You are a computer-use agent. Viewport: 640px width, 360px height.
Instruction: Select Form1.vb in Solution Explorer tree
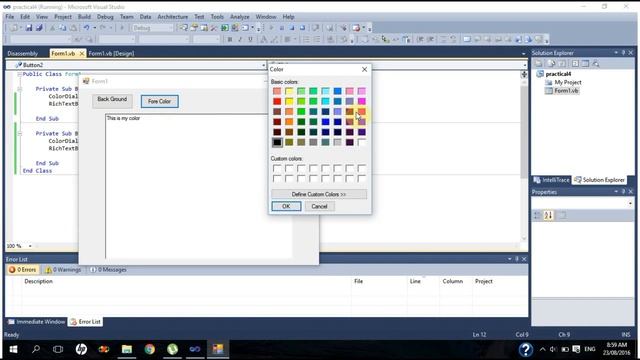566,91
